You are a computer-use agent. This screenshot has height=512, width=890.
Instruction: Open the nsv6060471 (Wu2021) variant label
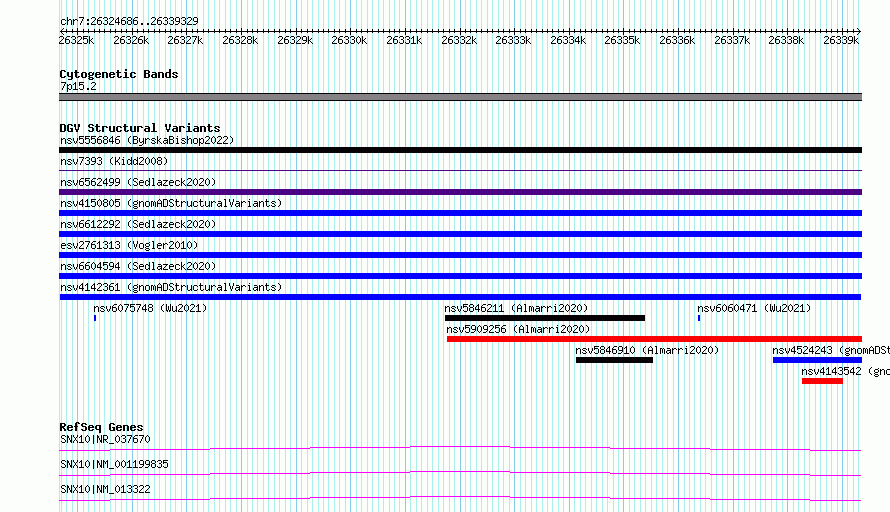click(754, 308)
